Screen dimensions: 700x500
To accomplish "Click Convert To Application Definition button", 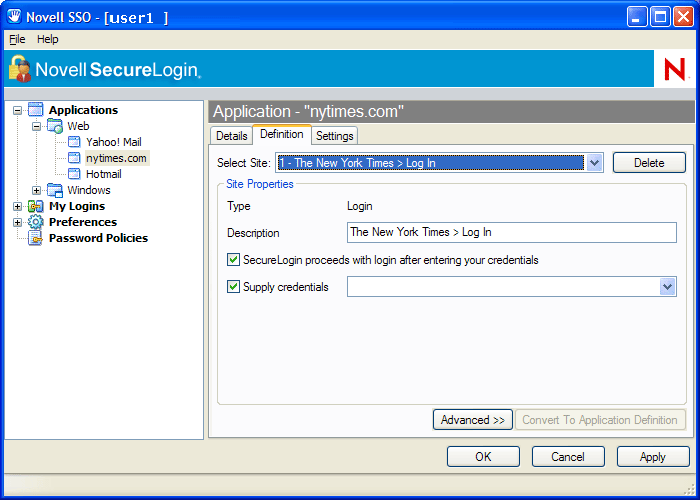I will point(600,420).
